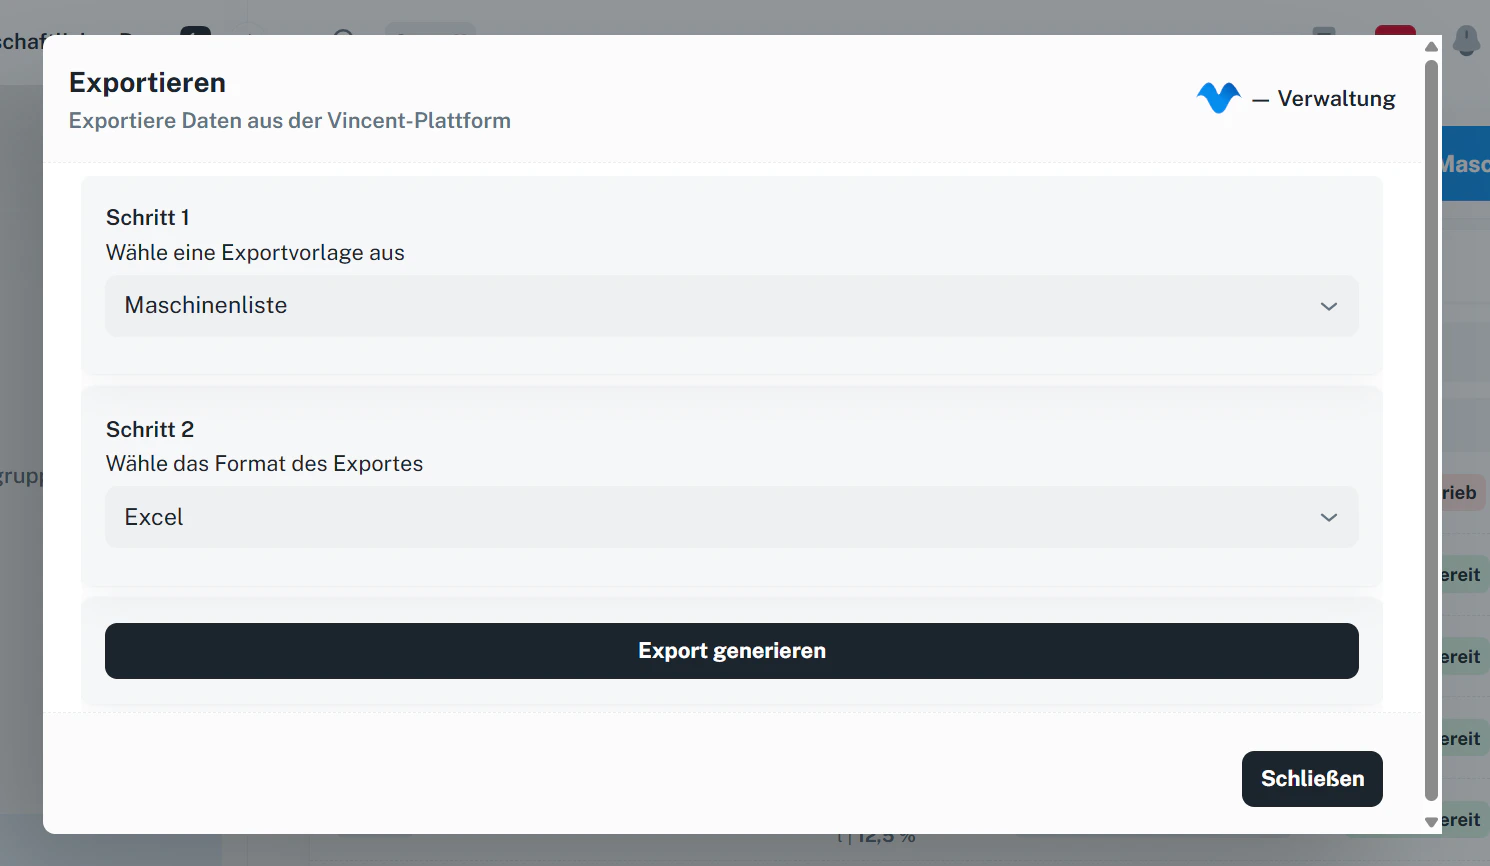Click the dialog scrollbar up arrow

point(1431,46)
